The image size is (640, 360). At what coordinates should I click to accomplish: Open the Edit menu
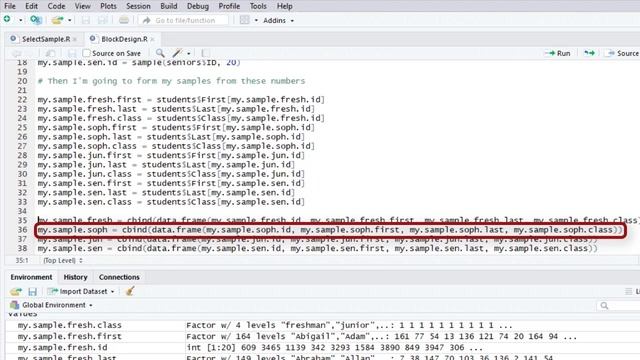coord(31,6)
